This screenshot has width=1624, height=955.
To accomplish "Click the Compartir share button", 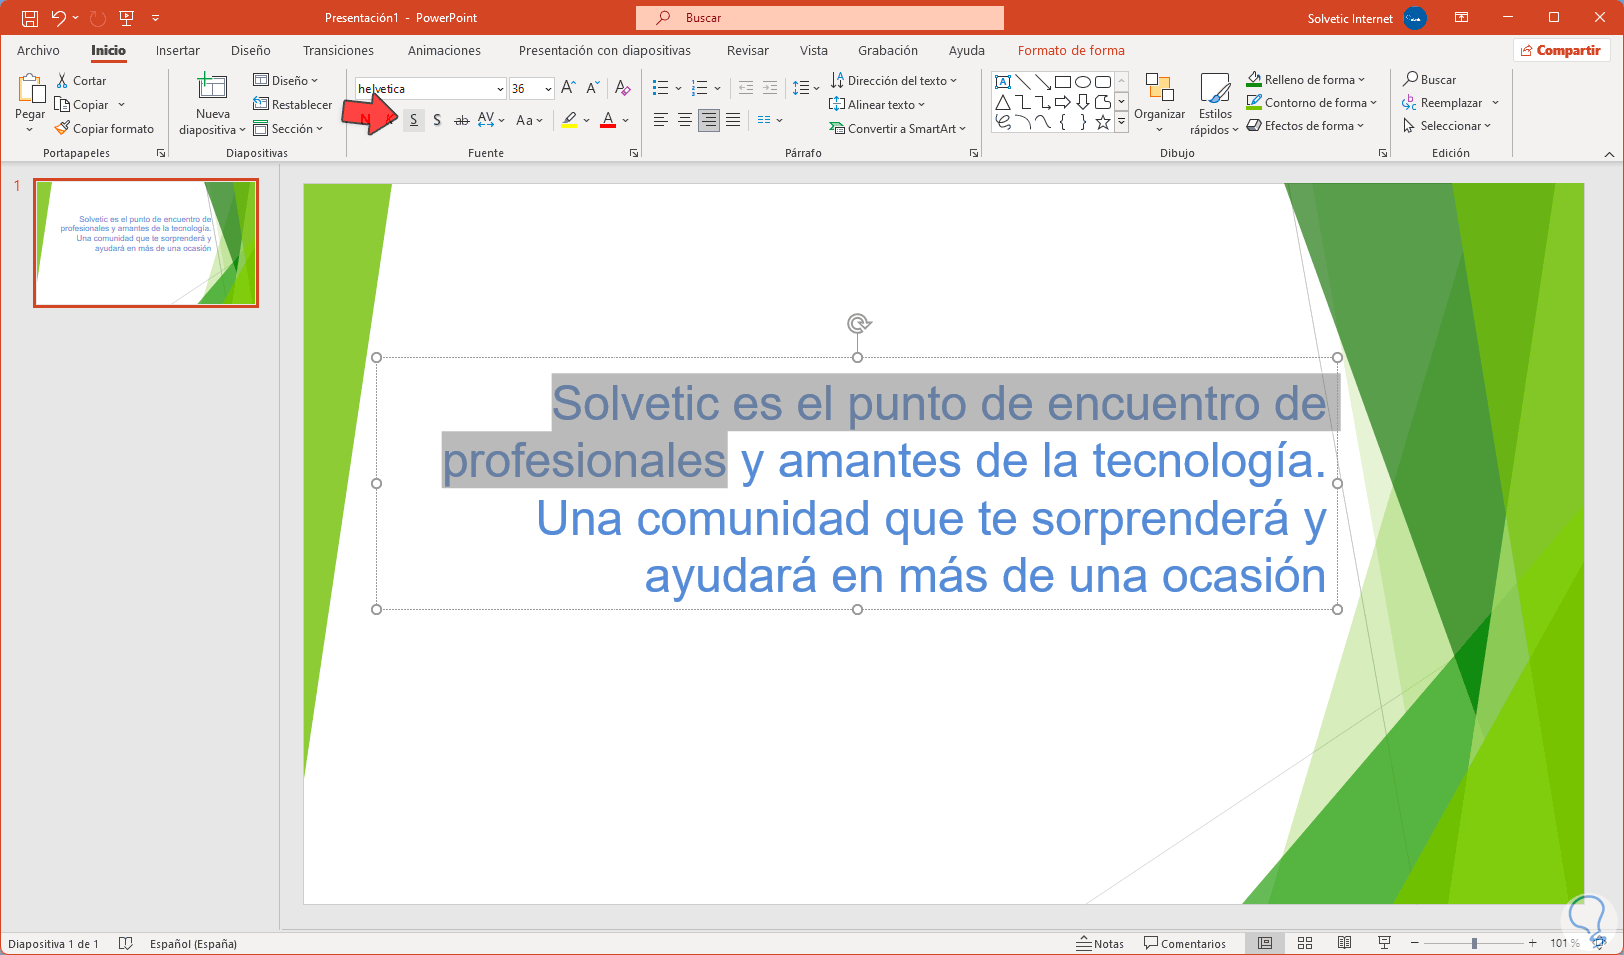I will [1560, 51].
